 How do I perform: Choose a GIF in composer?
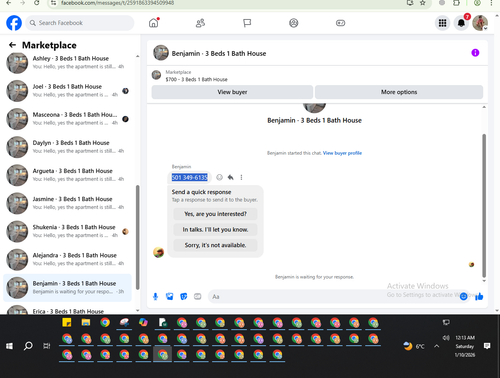[x=198, y=296]
